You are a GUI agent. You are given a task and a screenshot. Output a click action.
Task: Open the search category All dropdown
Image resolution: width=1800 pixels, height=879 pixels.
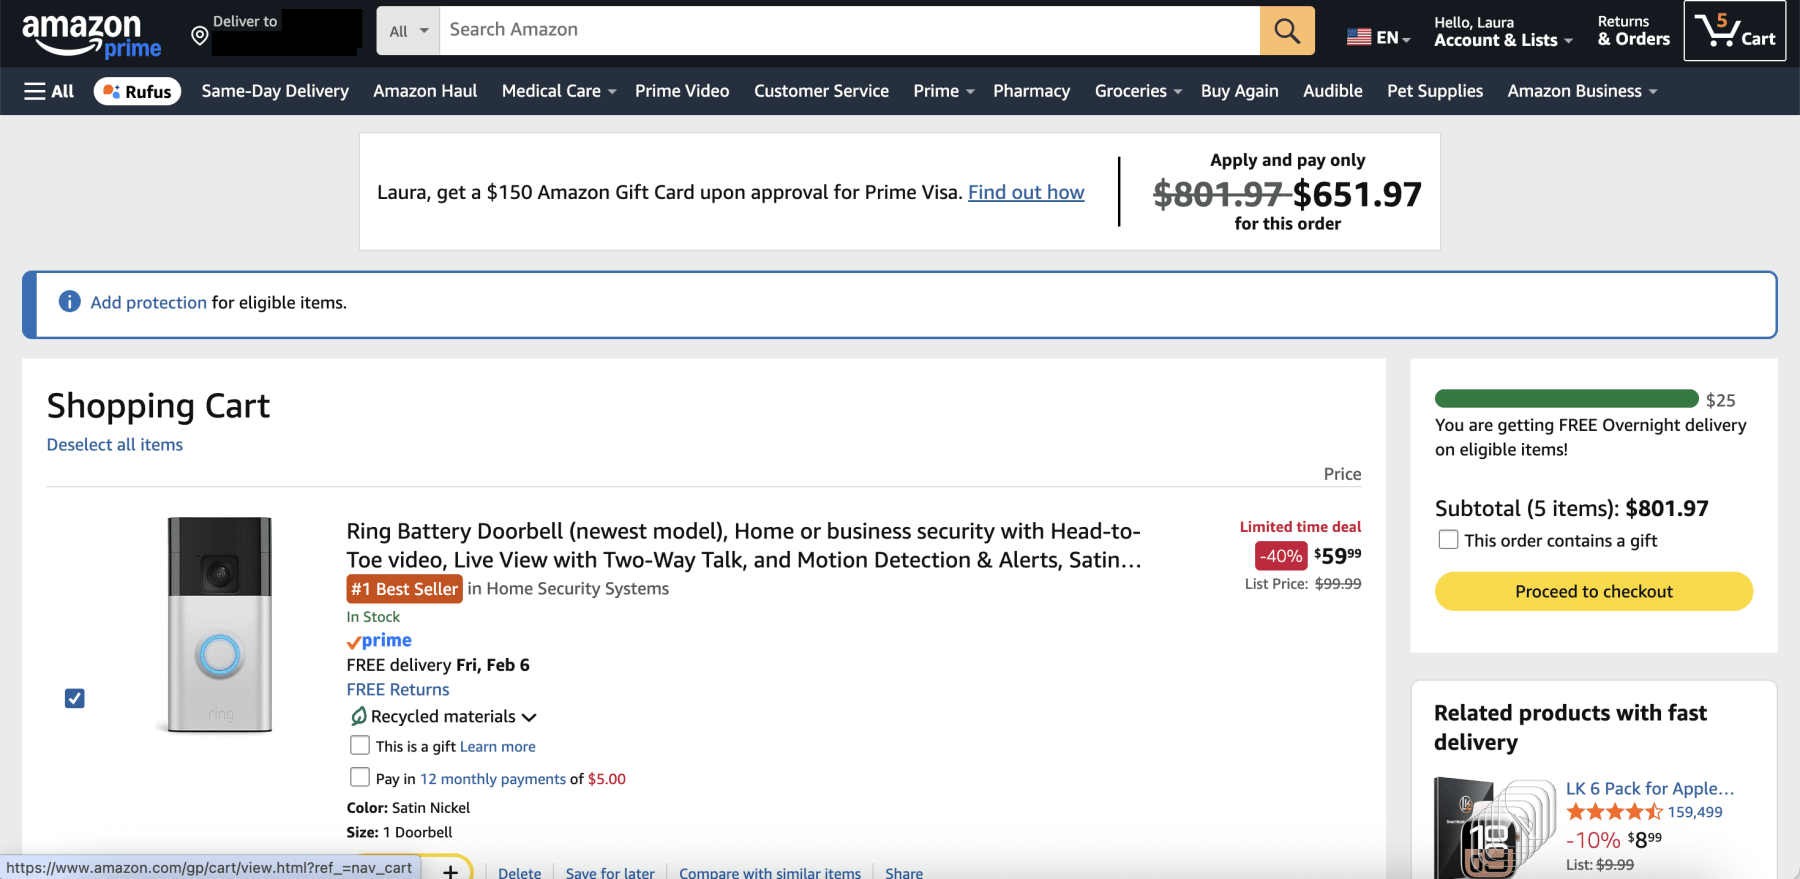click(x=406, y=30)
